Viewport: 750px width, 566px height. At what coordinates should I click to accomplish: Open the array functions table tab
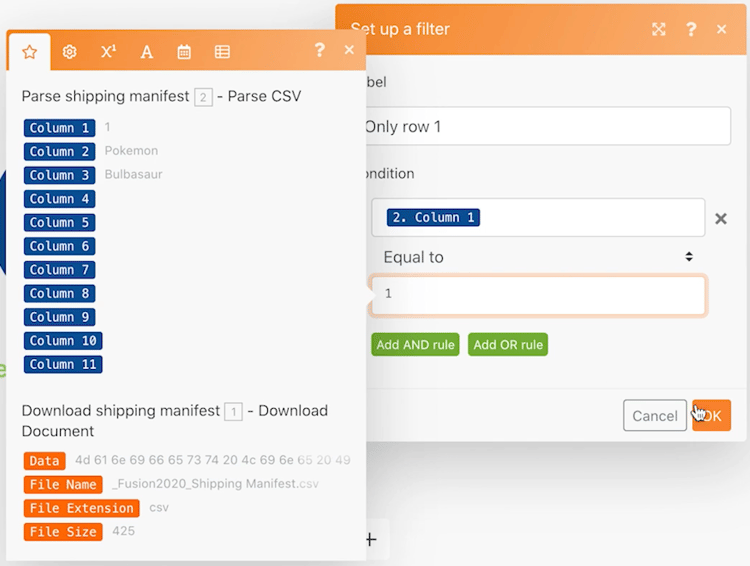click(222, 52)
